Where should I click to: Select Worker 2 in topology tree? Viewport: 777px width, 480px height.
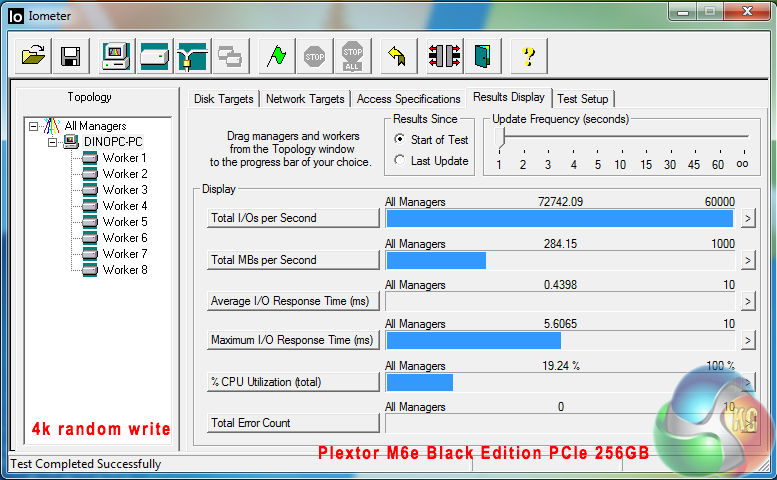(x=125, y=174)
